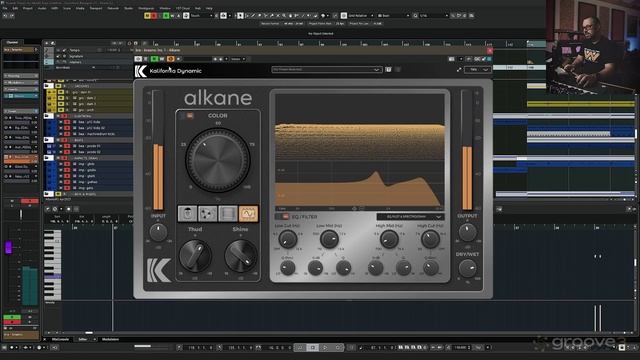Image resolution: width=640 pixels, height=360 pixels.
Task: Click the orange side-chain icon in plugin header
Action: [x=171, y=59]
